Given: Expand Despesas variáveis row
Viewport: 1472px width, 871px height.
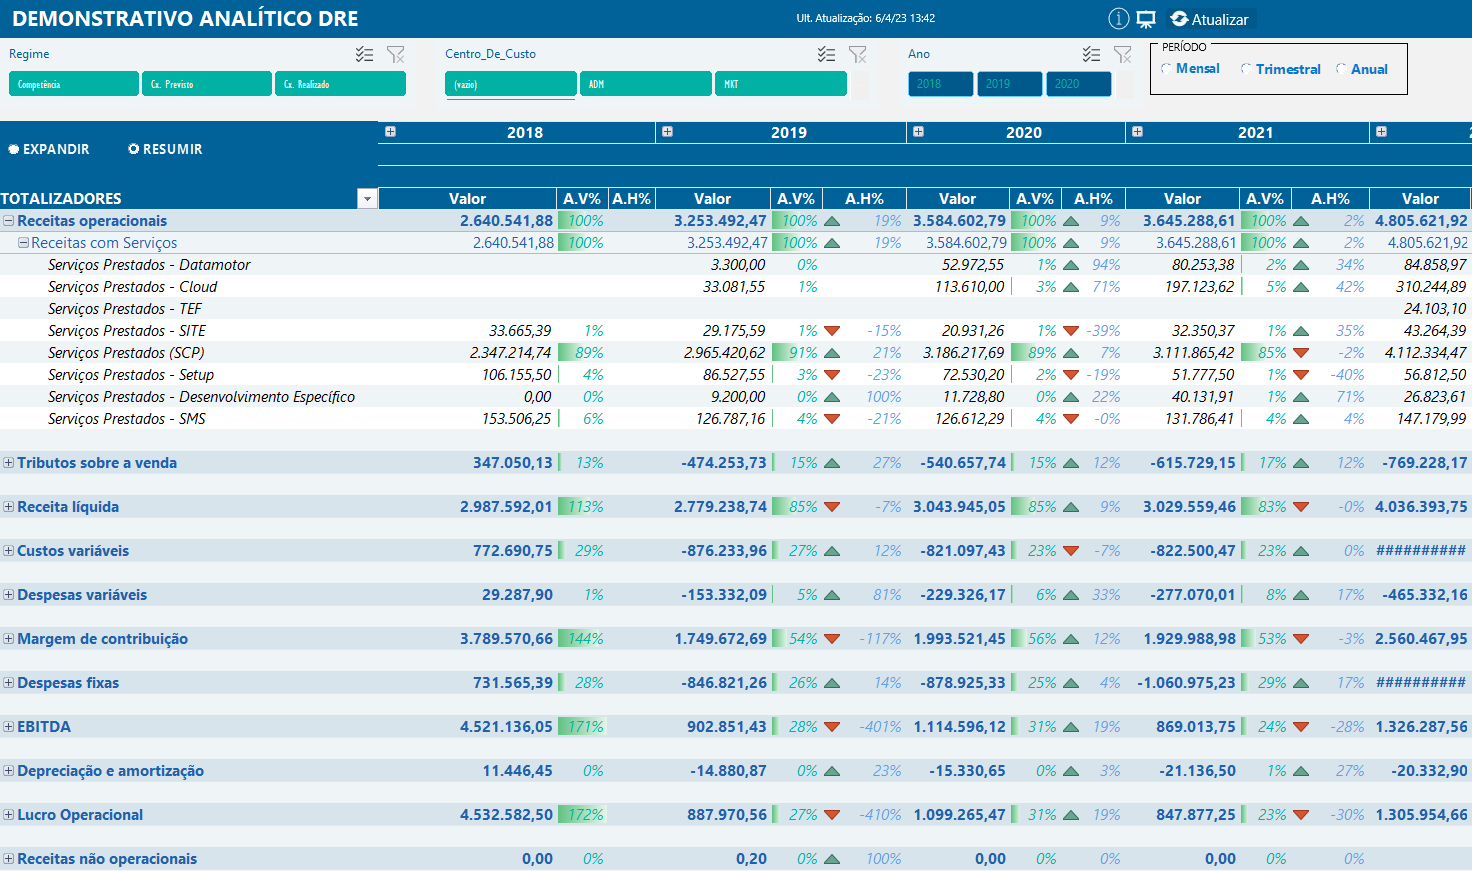Looking at the screenshot, I should (8, 595).
